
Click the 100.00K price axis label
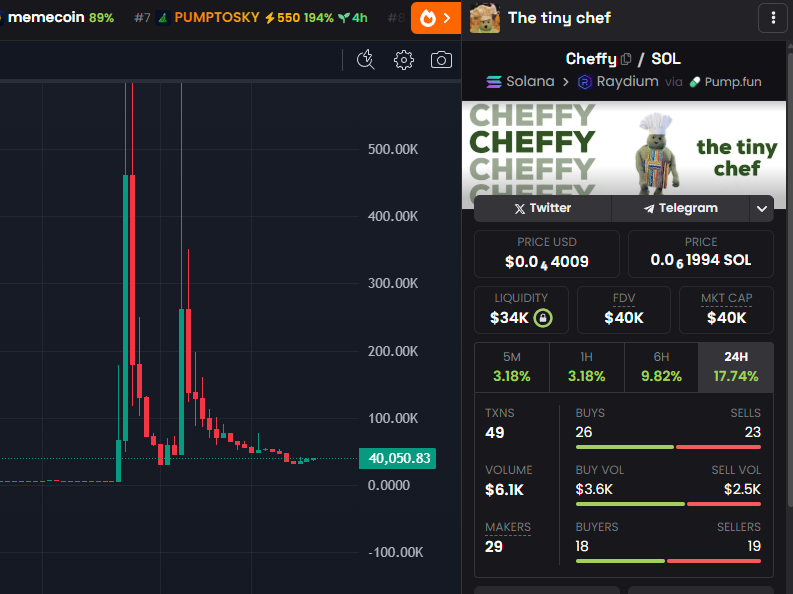[393, 418]
